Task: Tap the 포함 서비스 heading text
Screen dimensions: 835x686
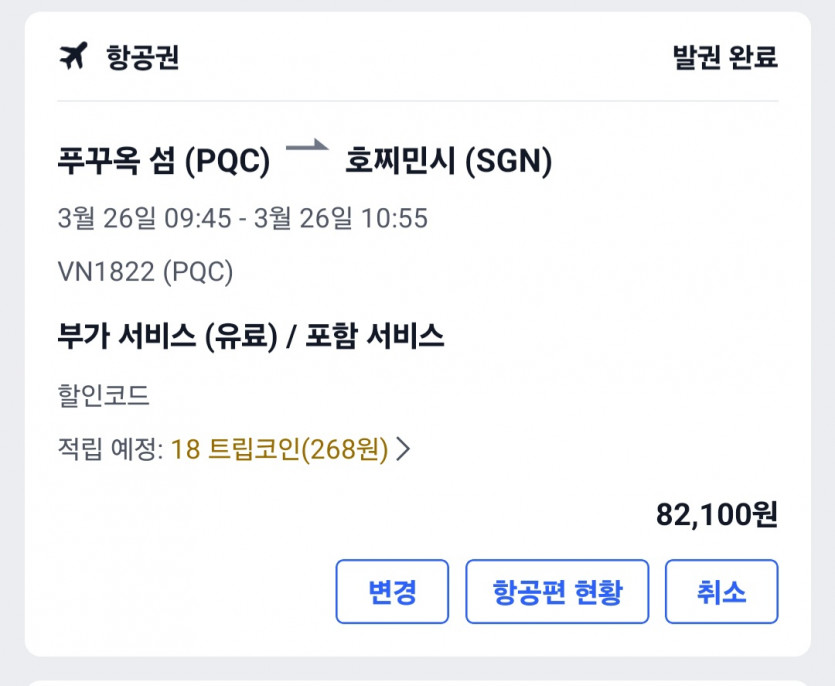Action: pyautogui.click(x=373, y=336)
